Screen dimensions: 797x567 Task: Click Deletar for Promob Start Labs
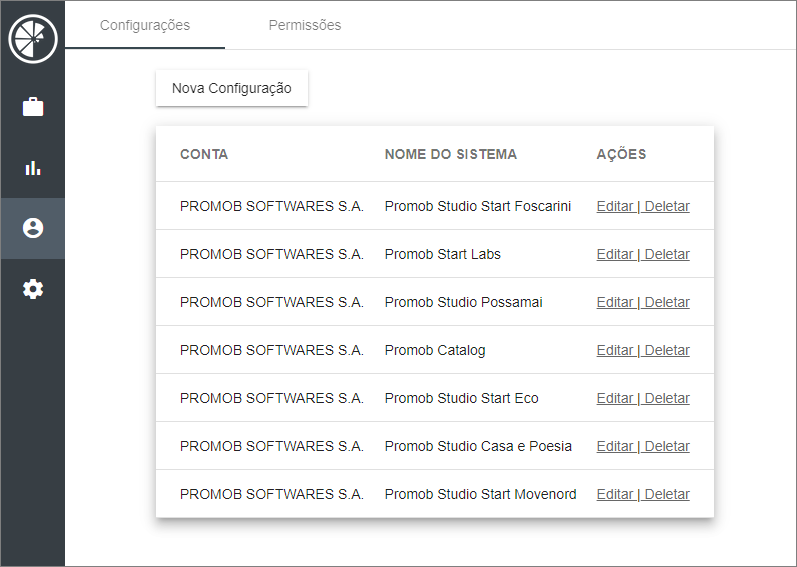tap(667, 254)
